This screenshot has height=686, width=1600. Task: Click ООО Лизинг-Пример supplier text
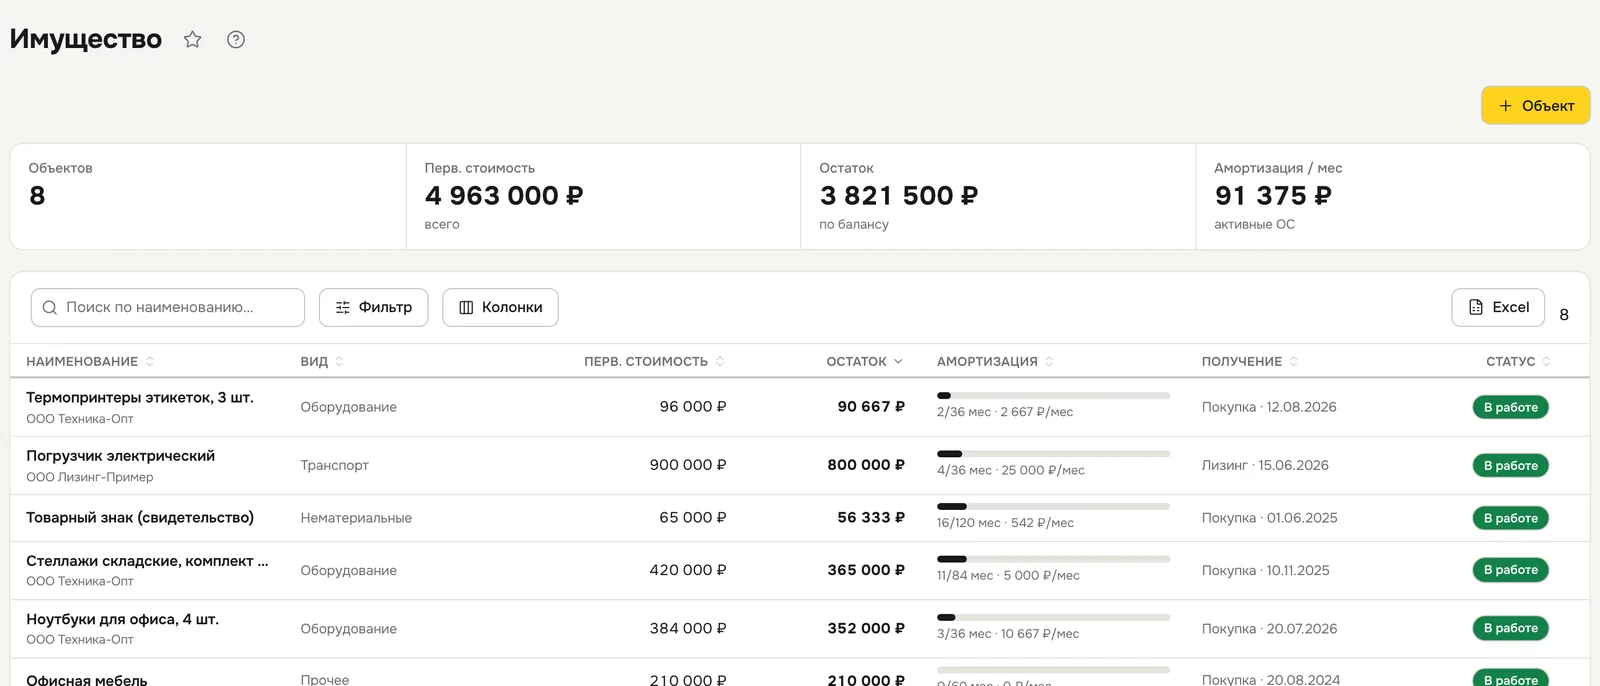pos(90,478)
